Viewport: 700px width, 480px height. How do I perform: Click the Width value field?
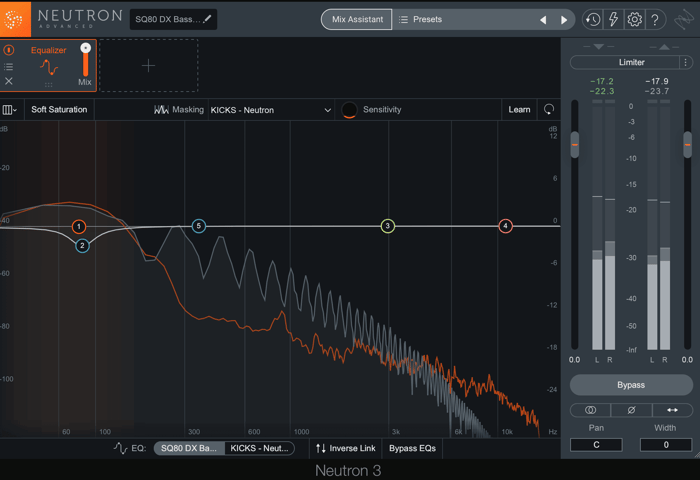point(666,445)
